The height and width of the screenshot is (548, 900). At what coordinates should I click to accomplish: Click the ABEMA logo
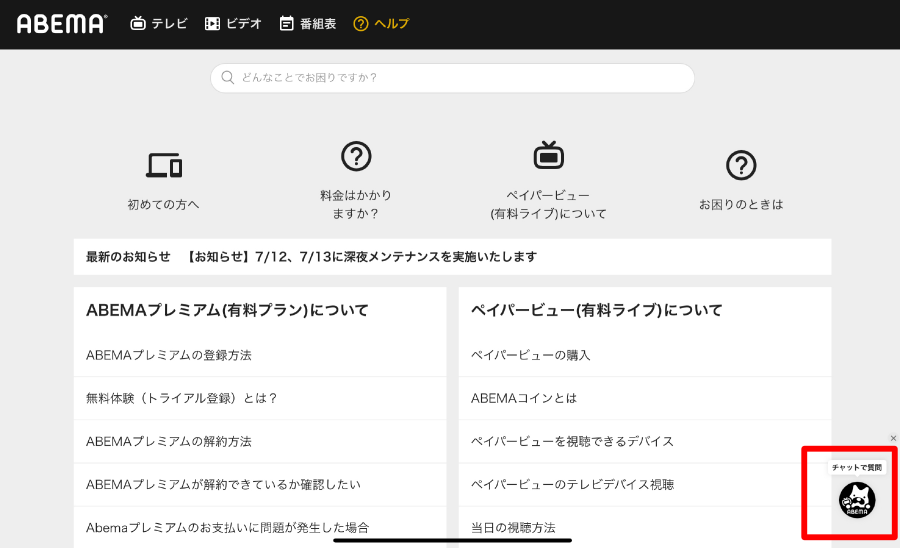[61, 24]
